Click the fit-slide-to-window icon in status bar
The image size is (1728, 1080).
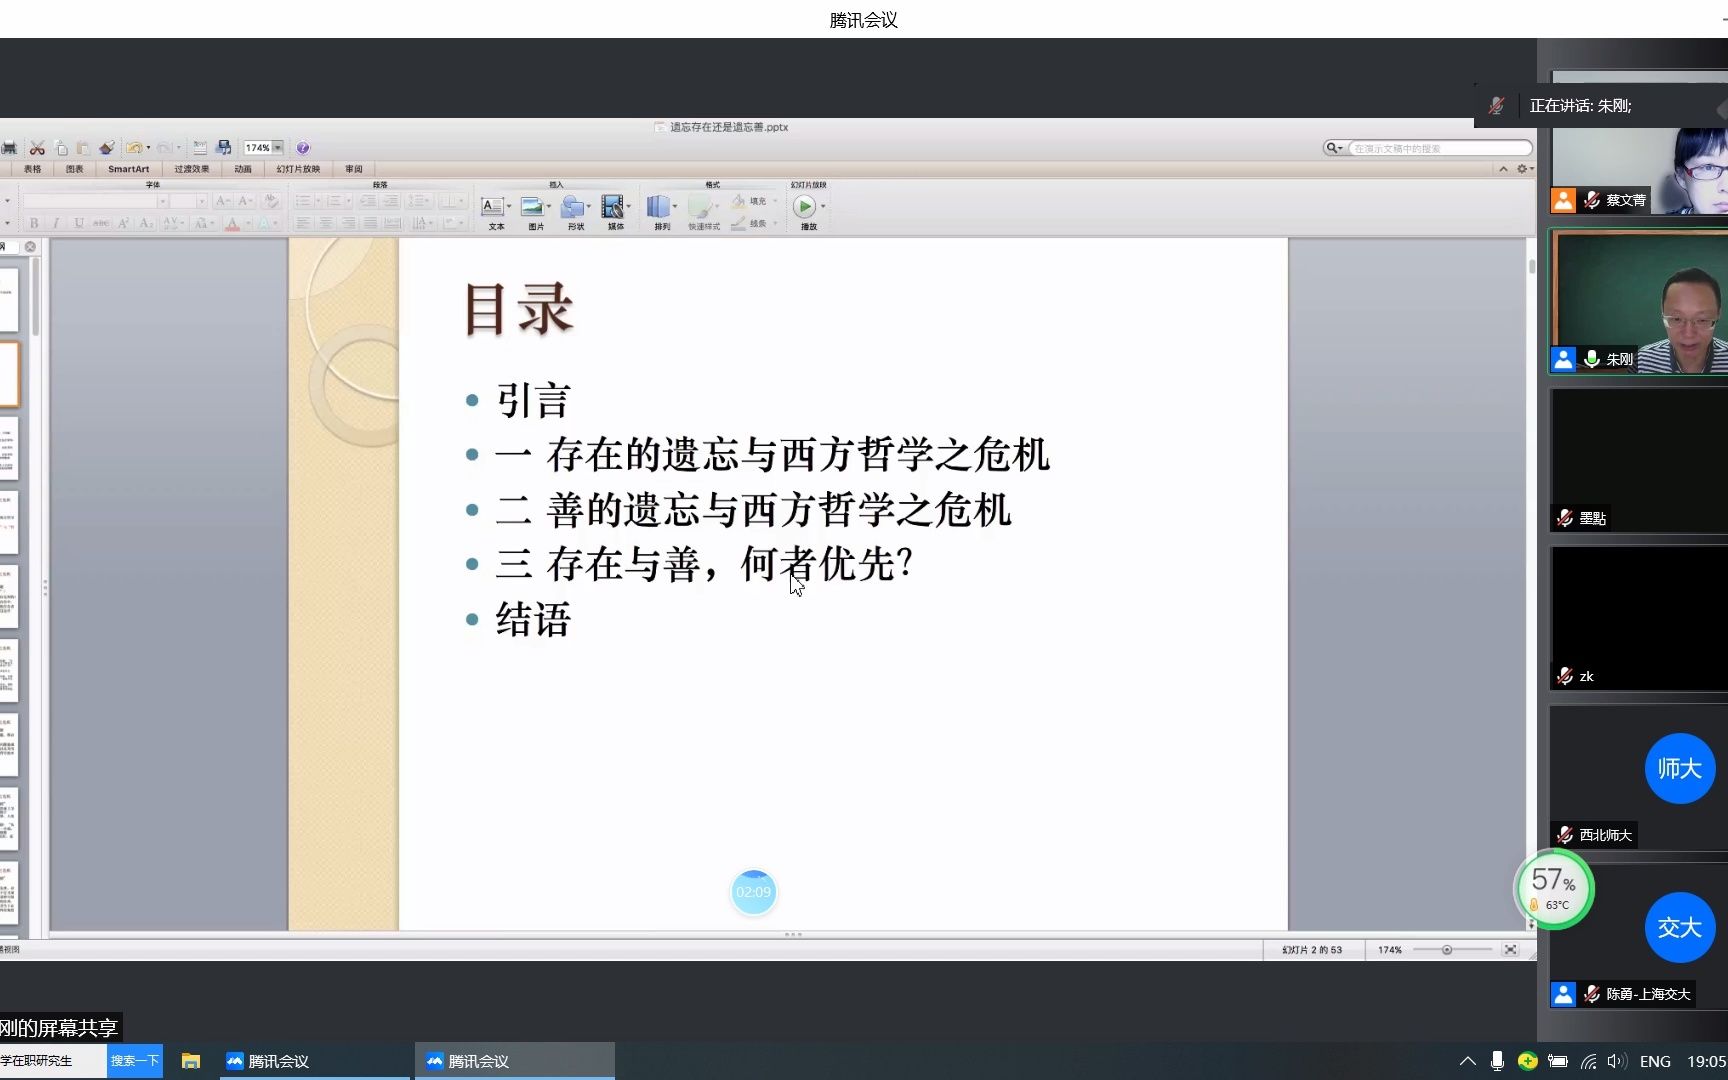[x=1511, y=950]
